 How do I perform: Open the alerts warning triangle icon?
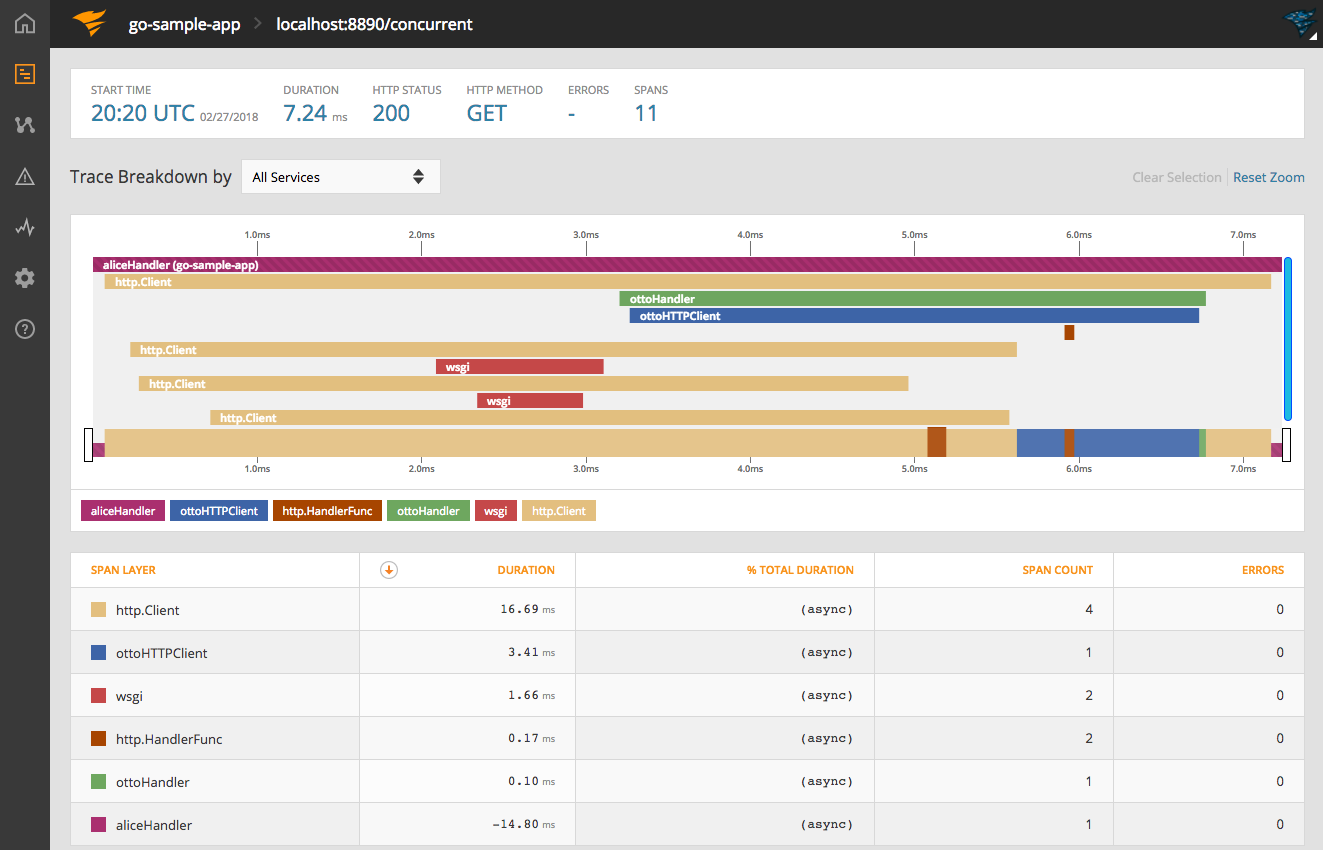(x=25, y=177)
